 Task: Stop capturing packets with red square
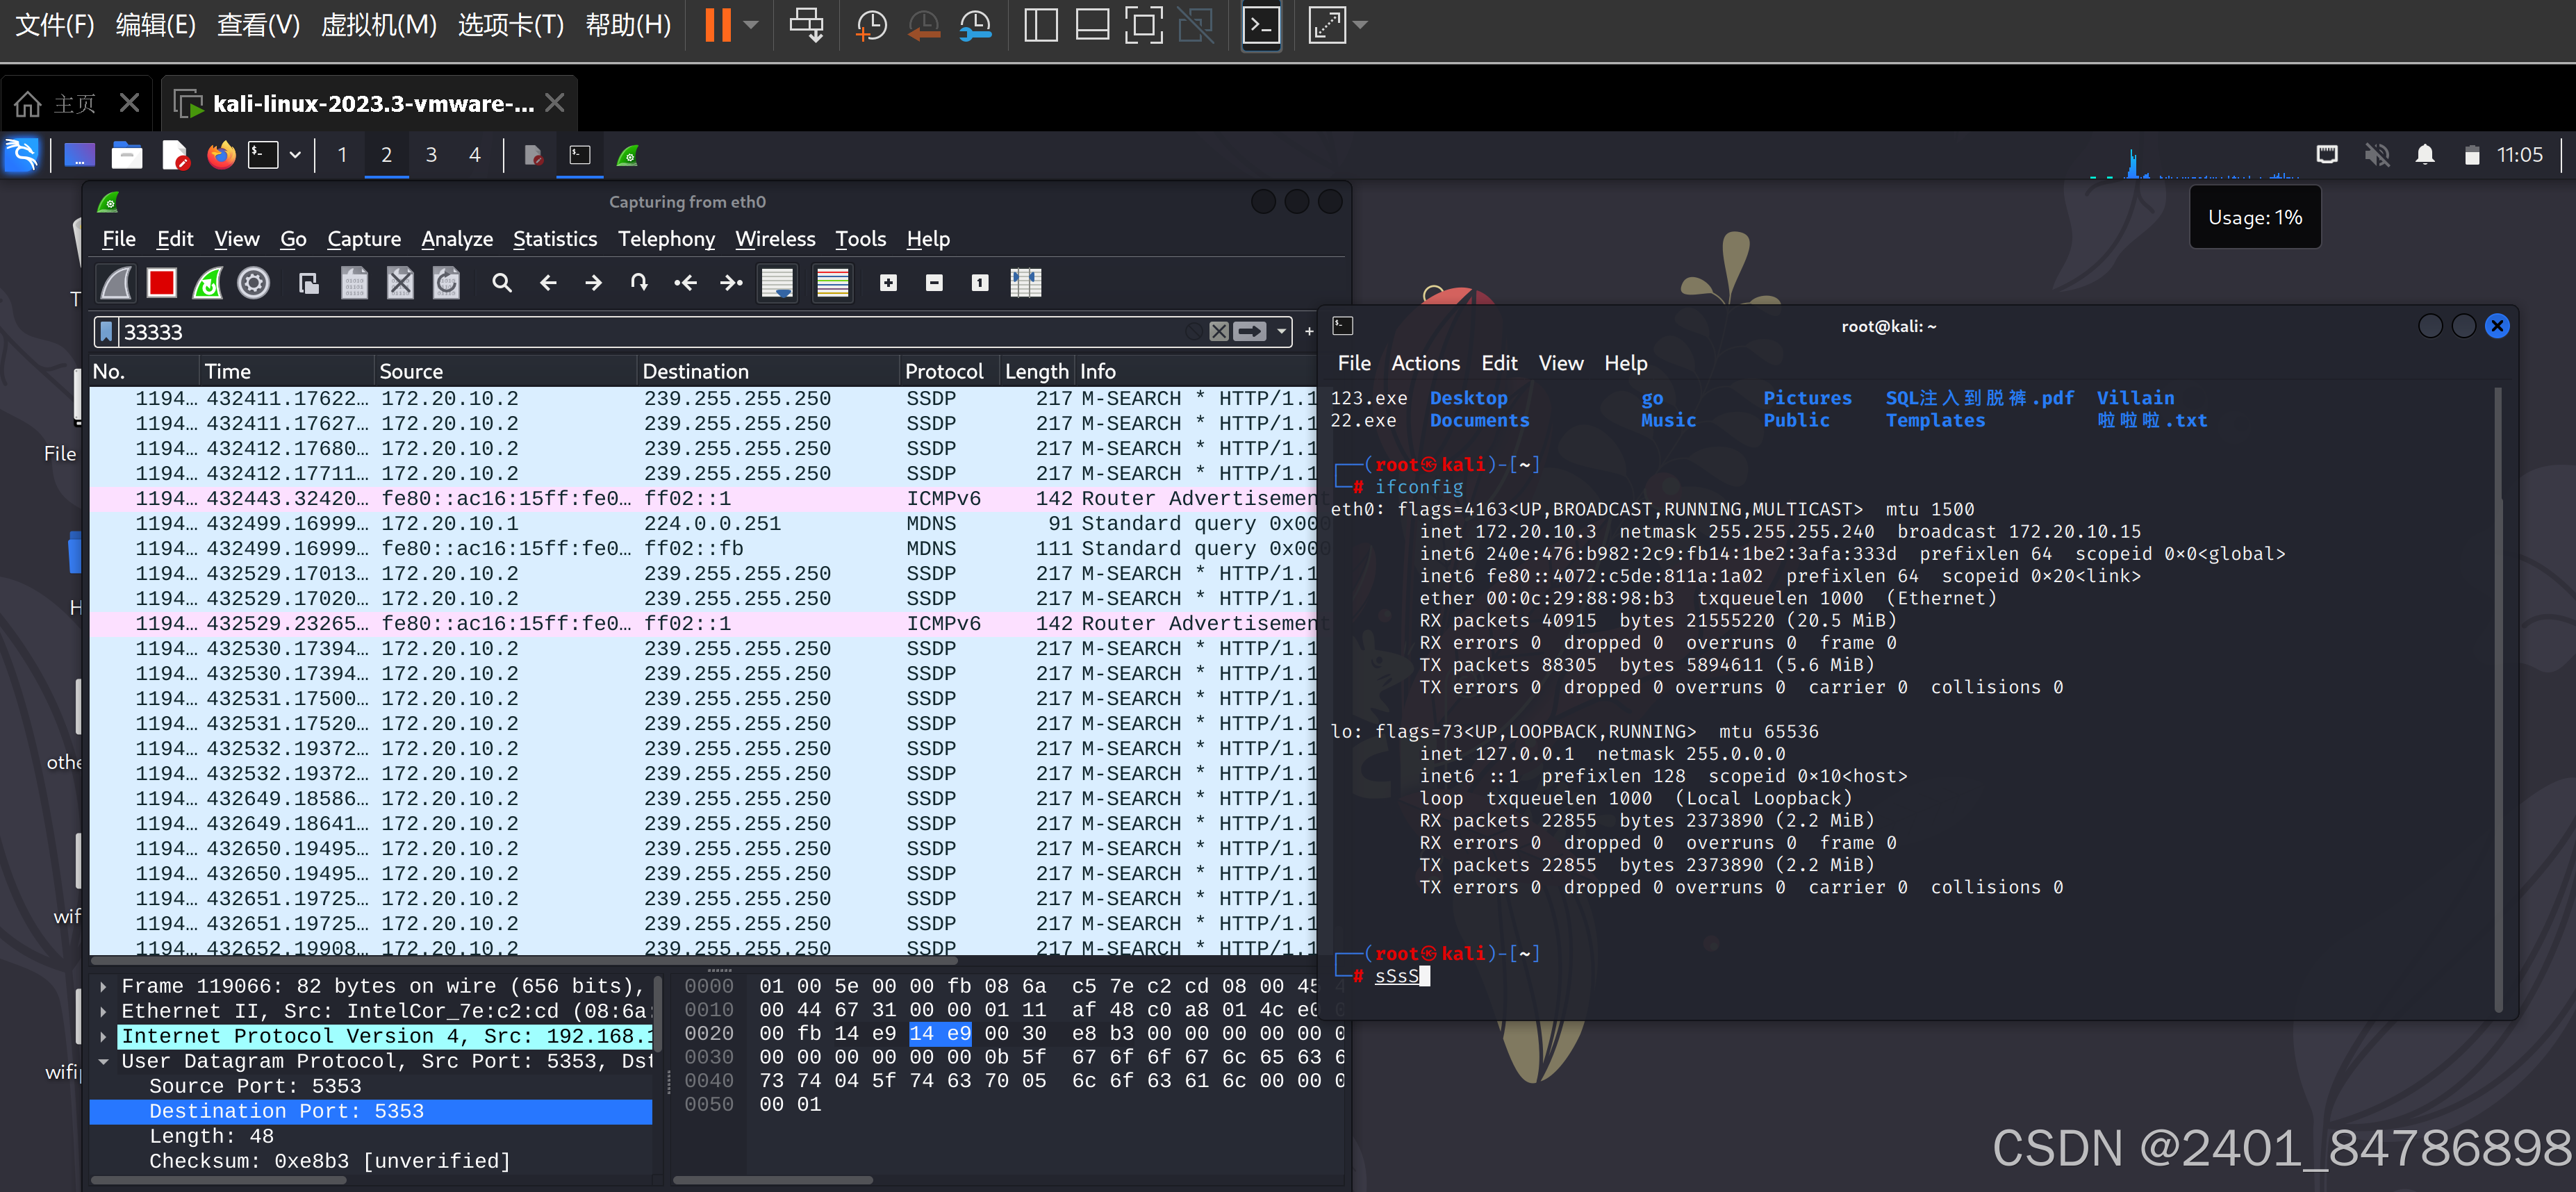pyautogui.click(x=161, y=283)
